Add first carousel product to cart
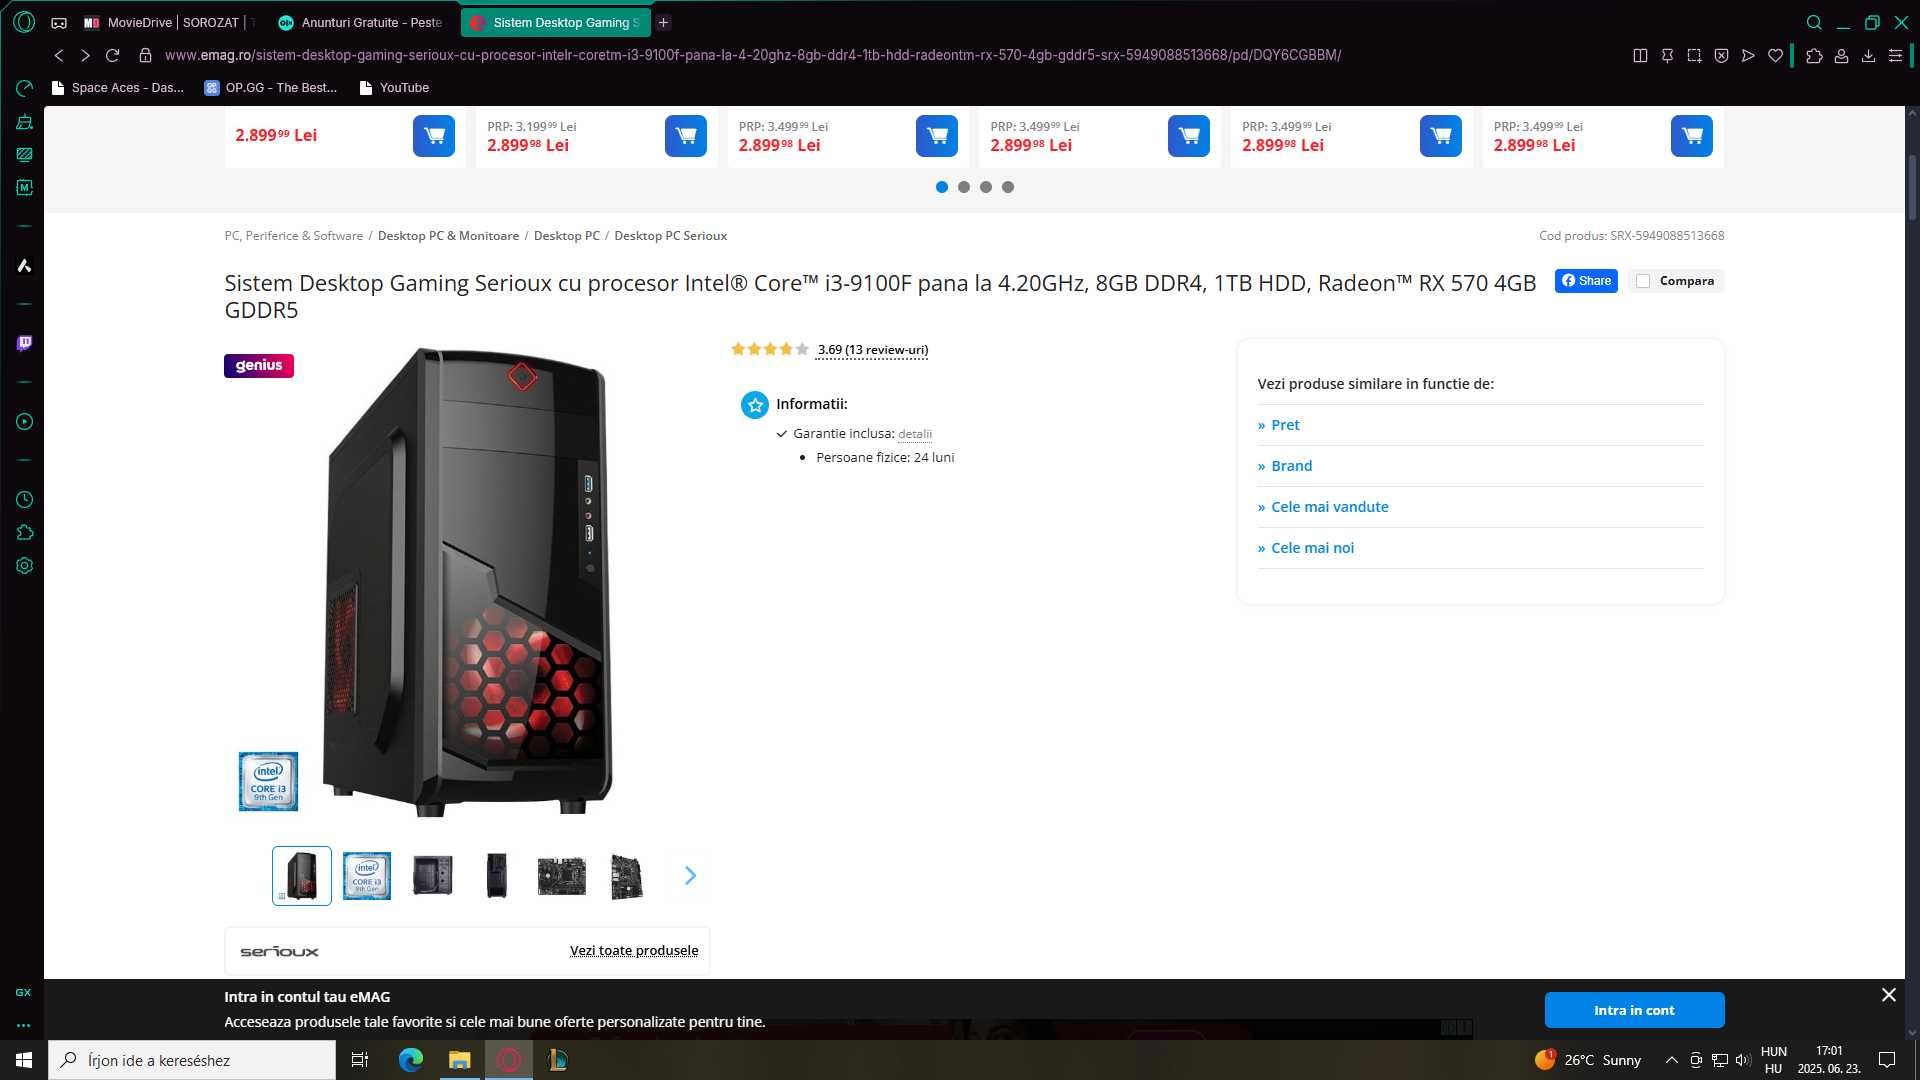 click(x=434, y=136)
